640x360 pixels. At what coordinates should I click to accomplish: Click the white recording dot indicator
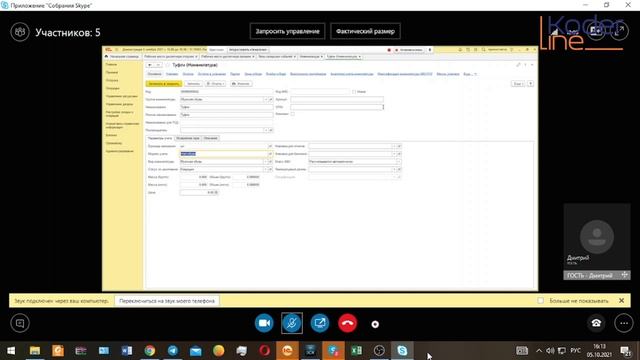pos(375,324)
